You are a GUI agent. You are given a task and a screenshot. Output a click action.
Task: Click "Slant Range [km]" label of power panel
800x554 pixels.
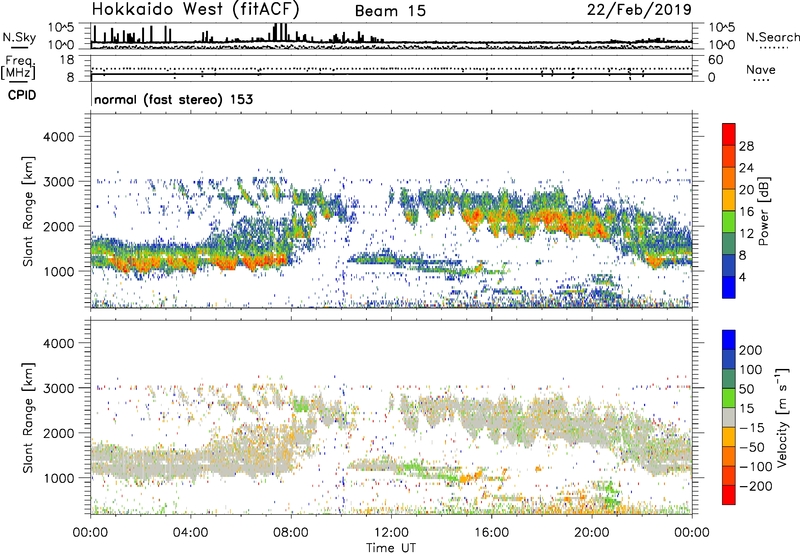pyautogui.click(x=28, y=212)
